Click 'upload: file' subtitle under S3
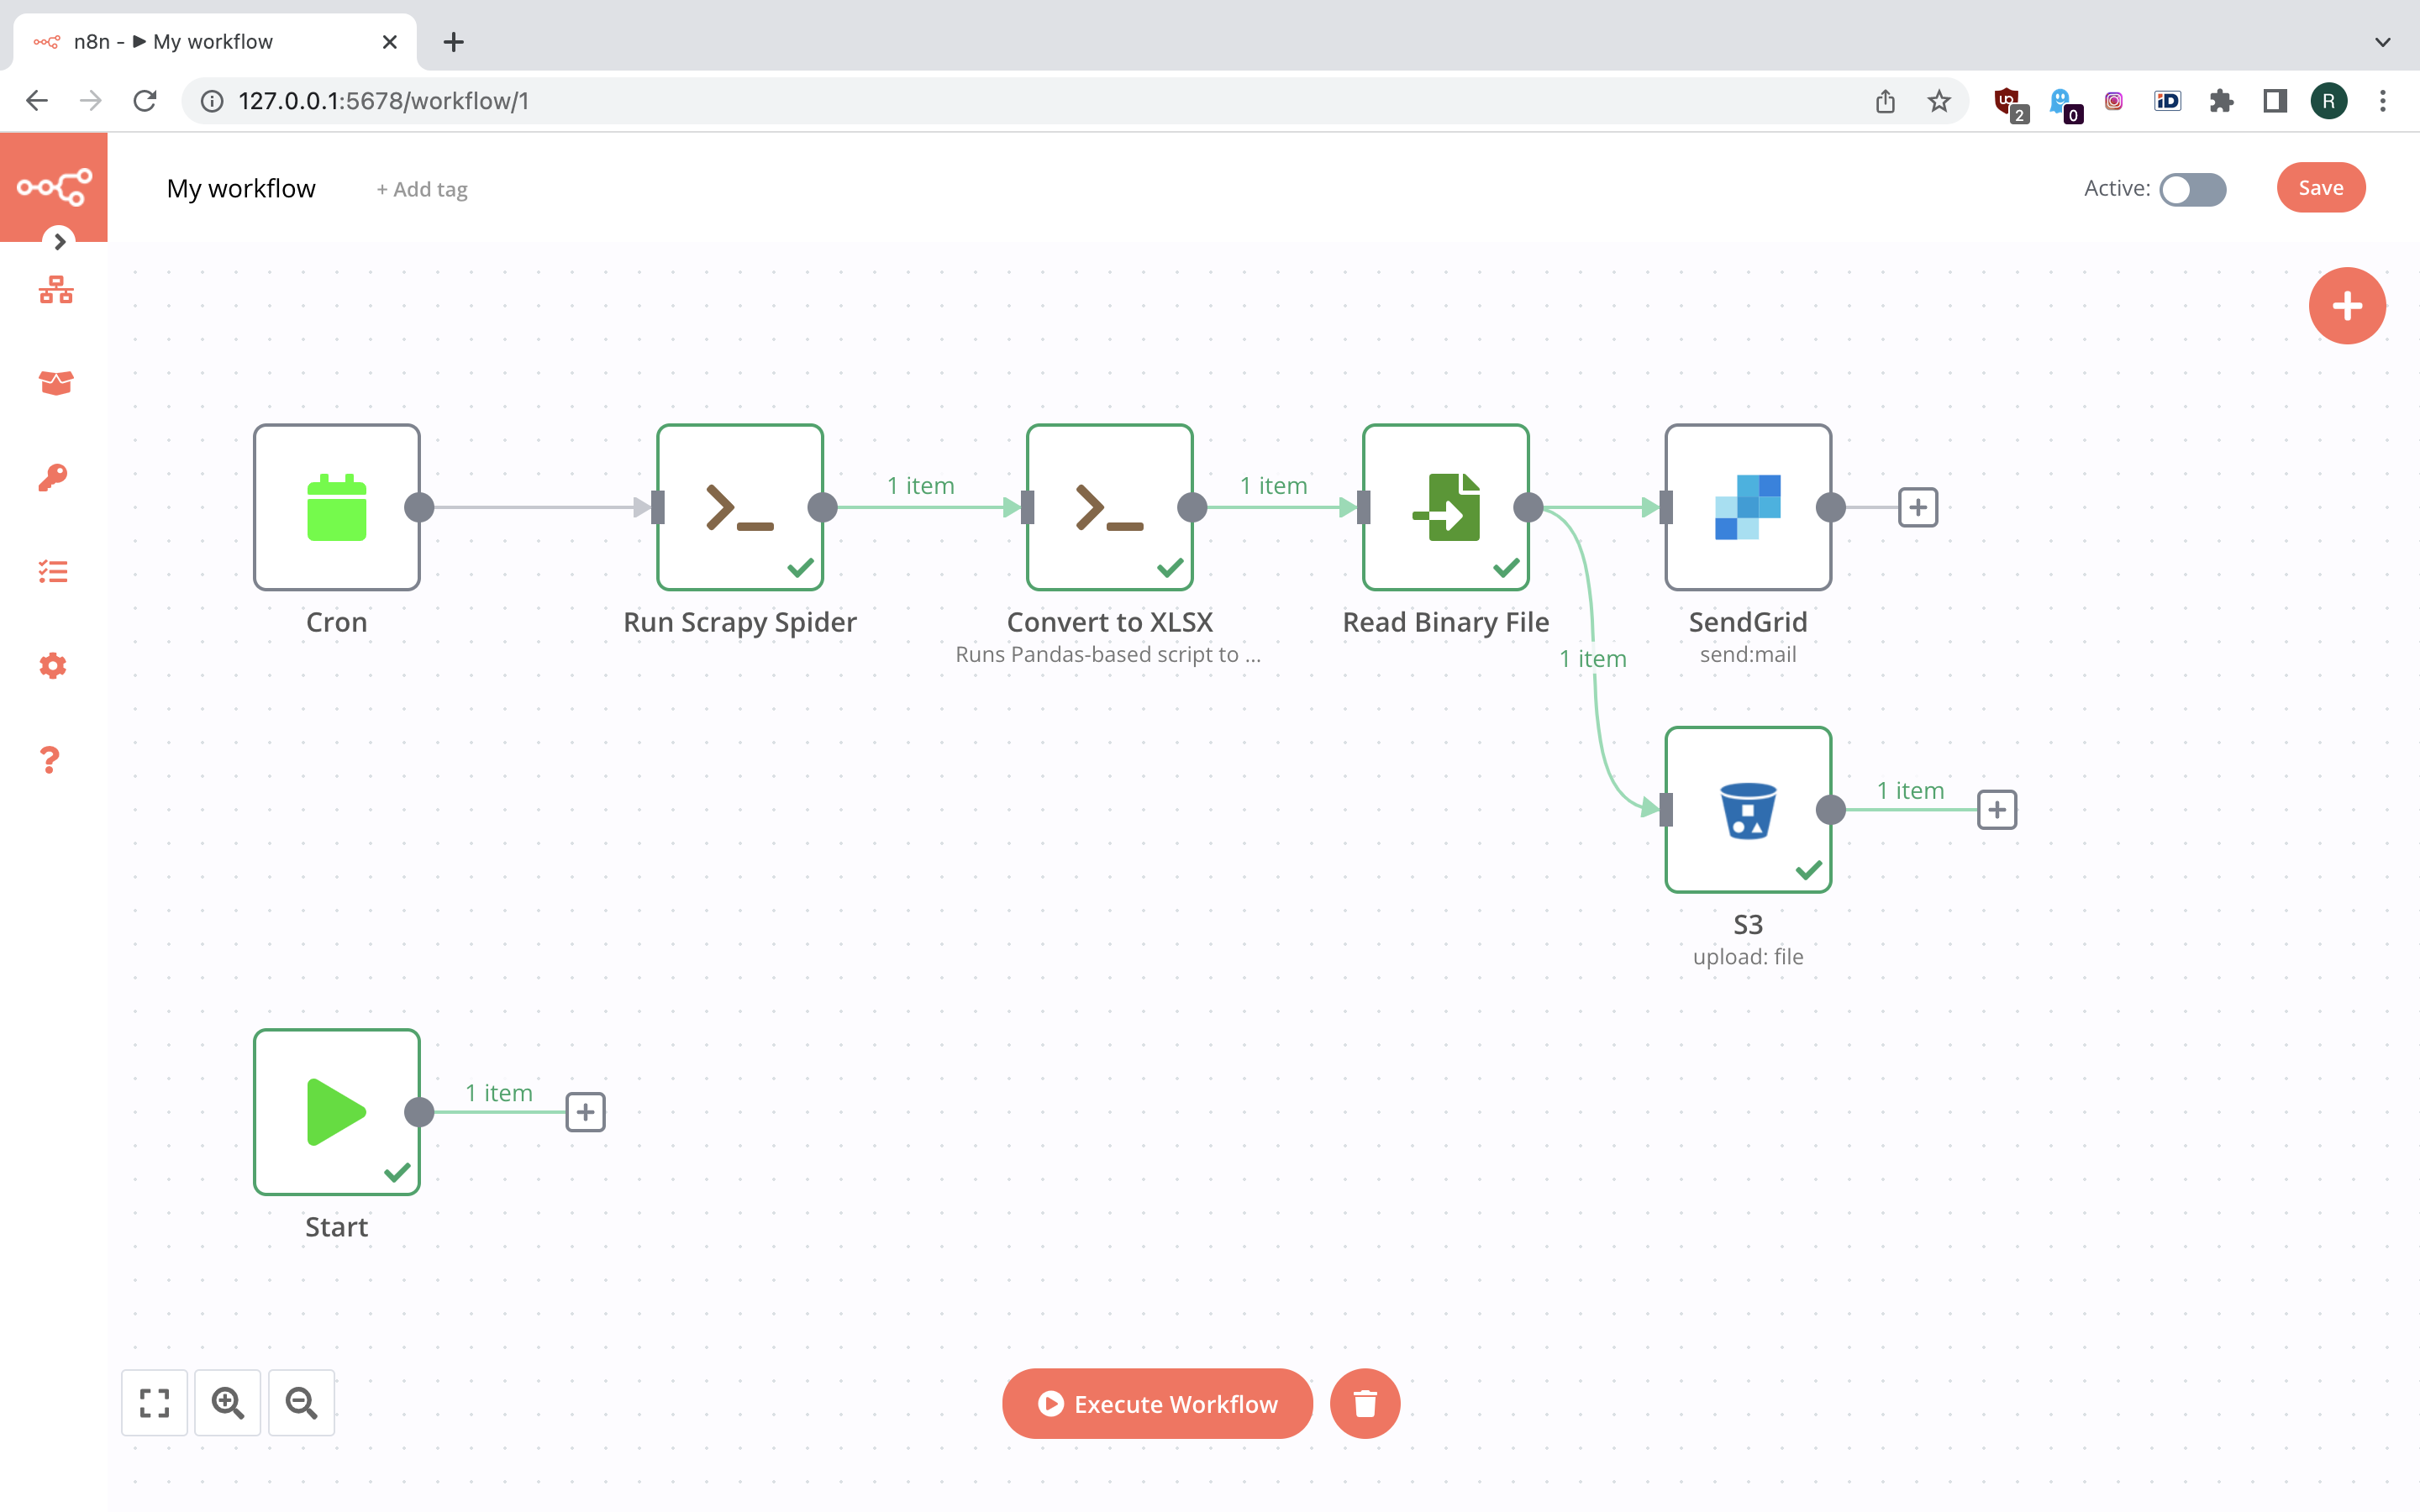This screenshot has height=1512, width=2420. [x=1748, y=956]
